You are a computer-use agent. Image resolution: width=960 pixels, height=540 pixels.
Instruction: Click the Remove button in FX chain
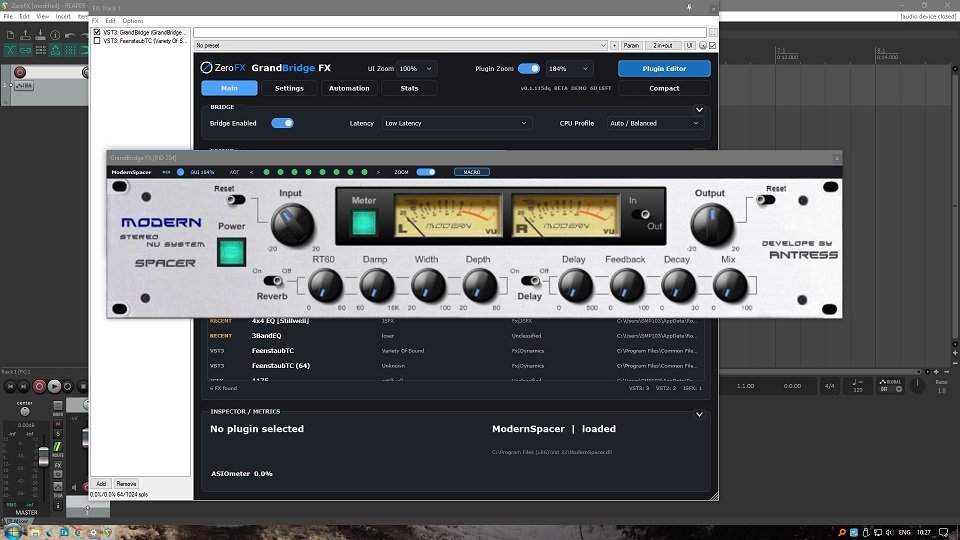click(x=126, y=484)
